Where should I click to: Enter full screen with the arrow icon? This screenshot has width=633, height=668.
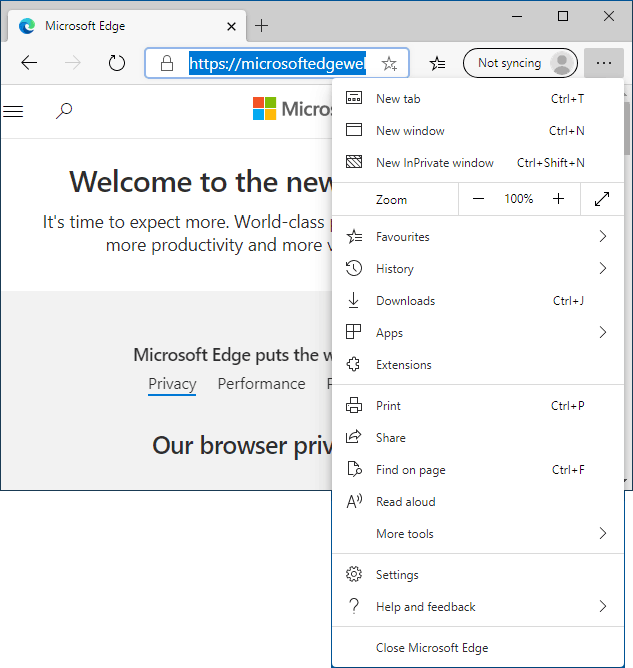tap(602, 199)
